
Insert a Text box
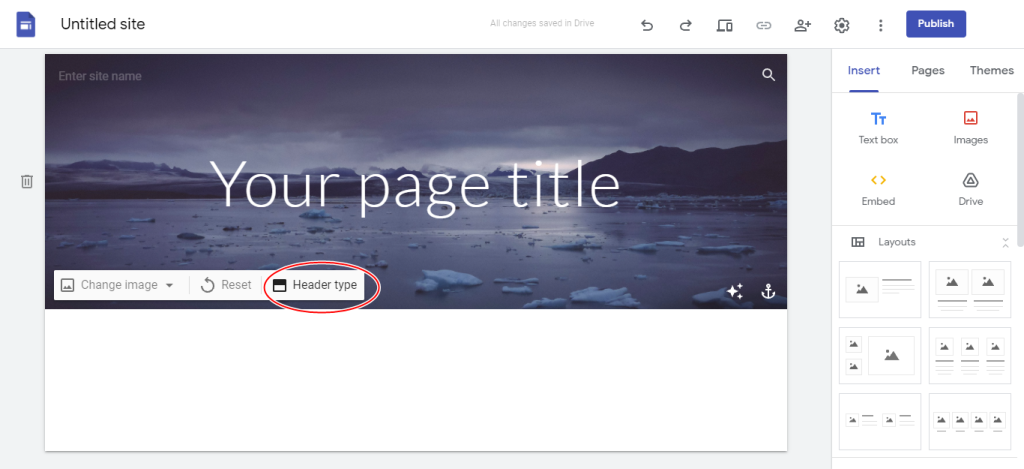point(878,127)
